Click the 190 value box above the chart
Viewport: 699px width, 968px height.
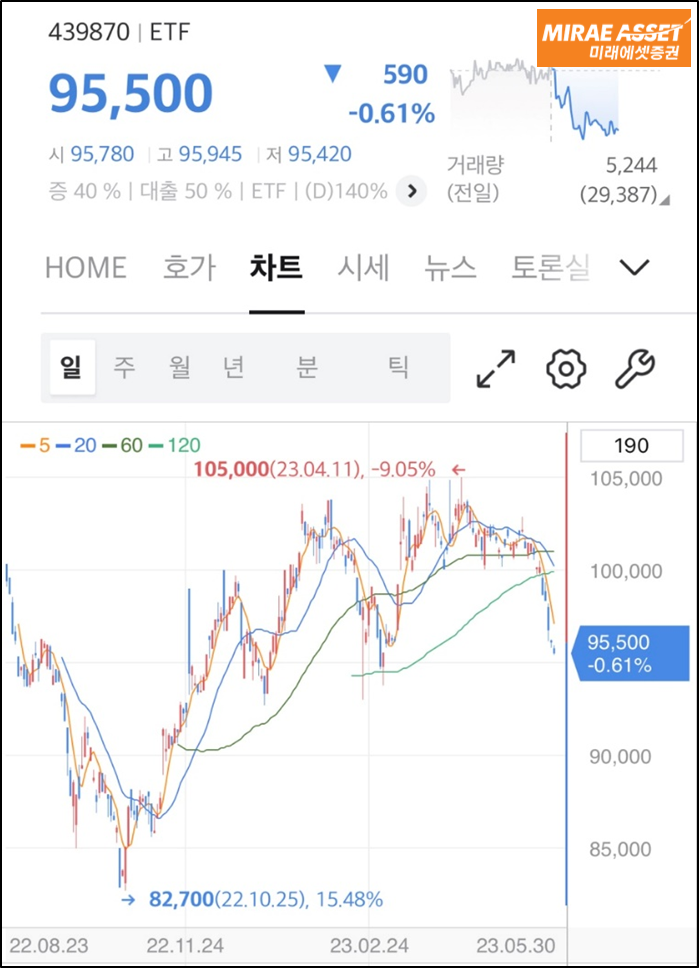631,445
